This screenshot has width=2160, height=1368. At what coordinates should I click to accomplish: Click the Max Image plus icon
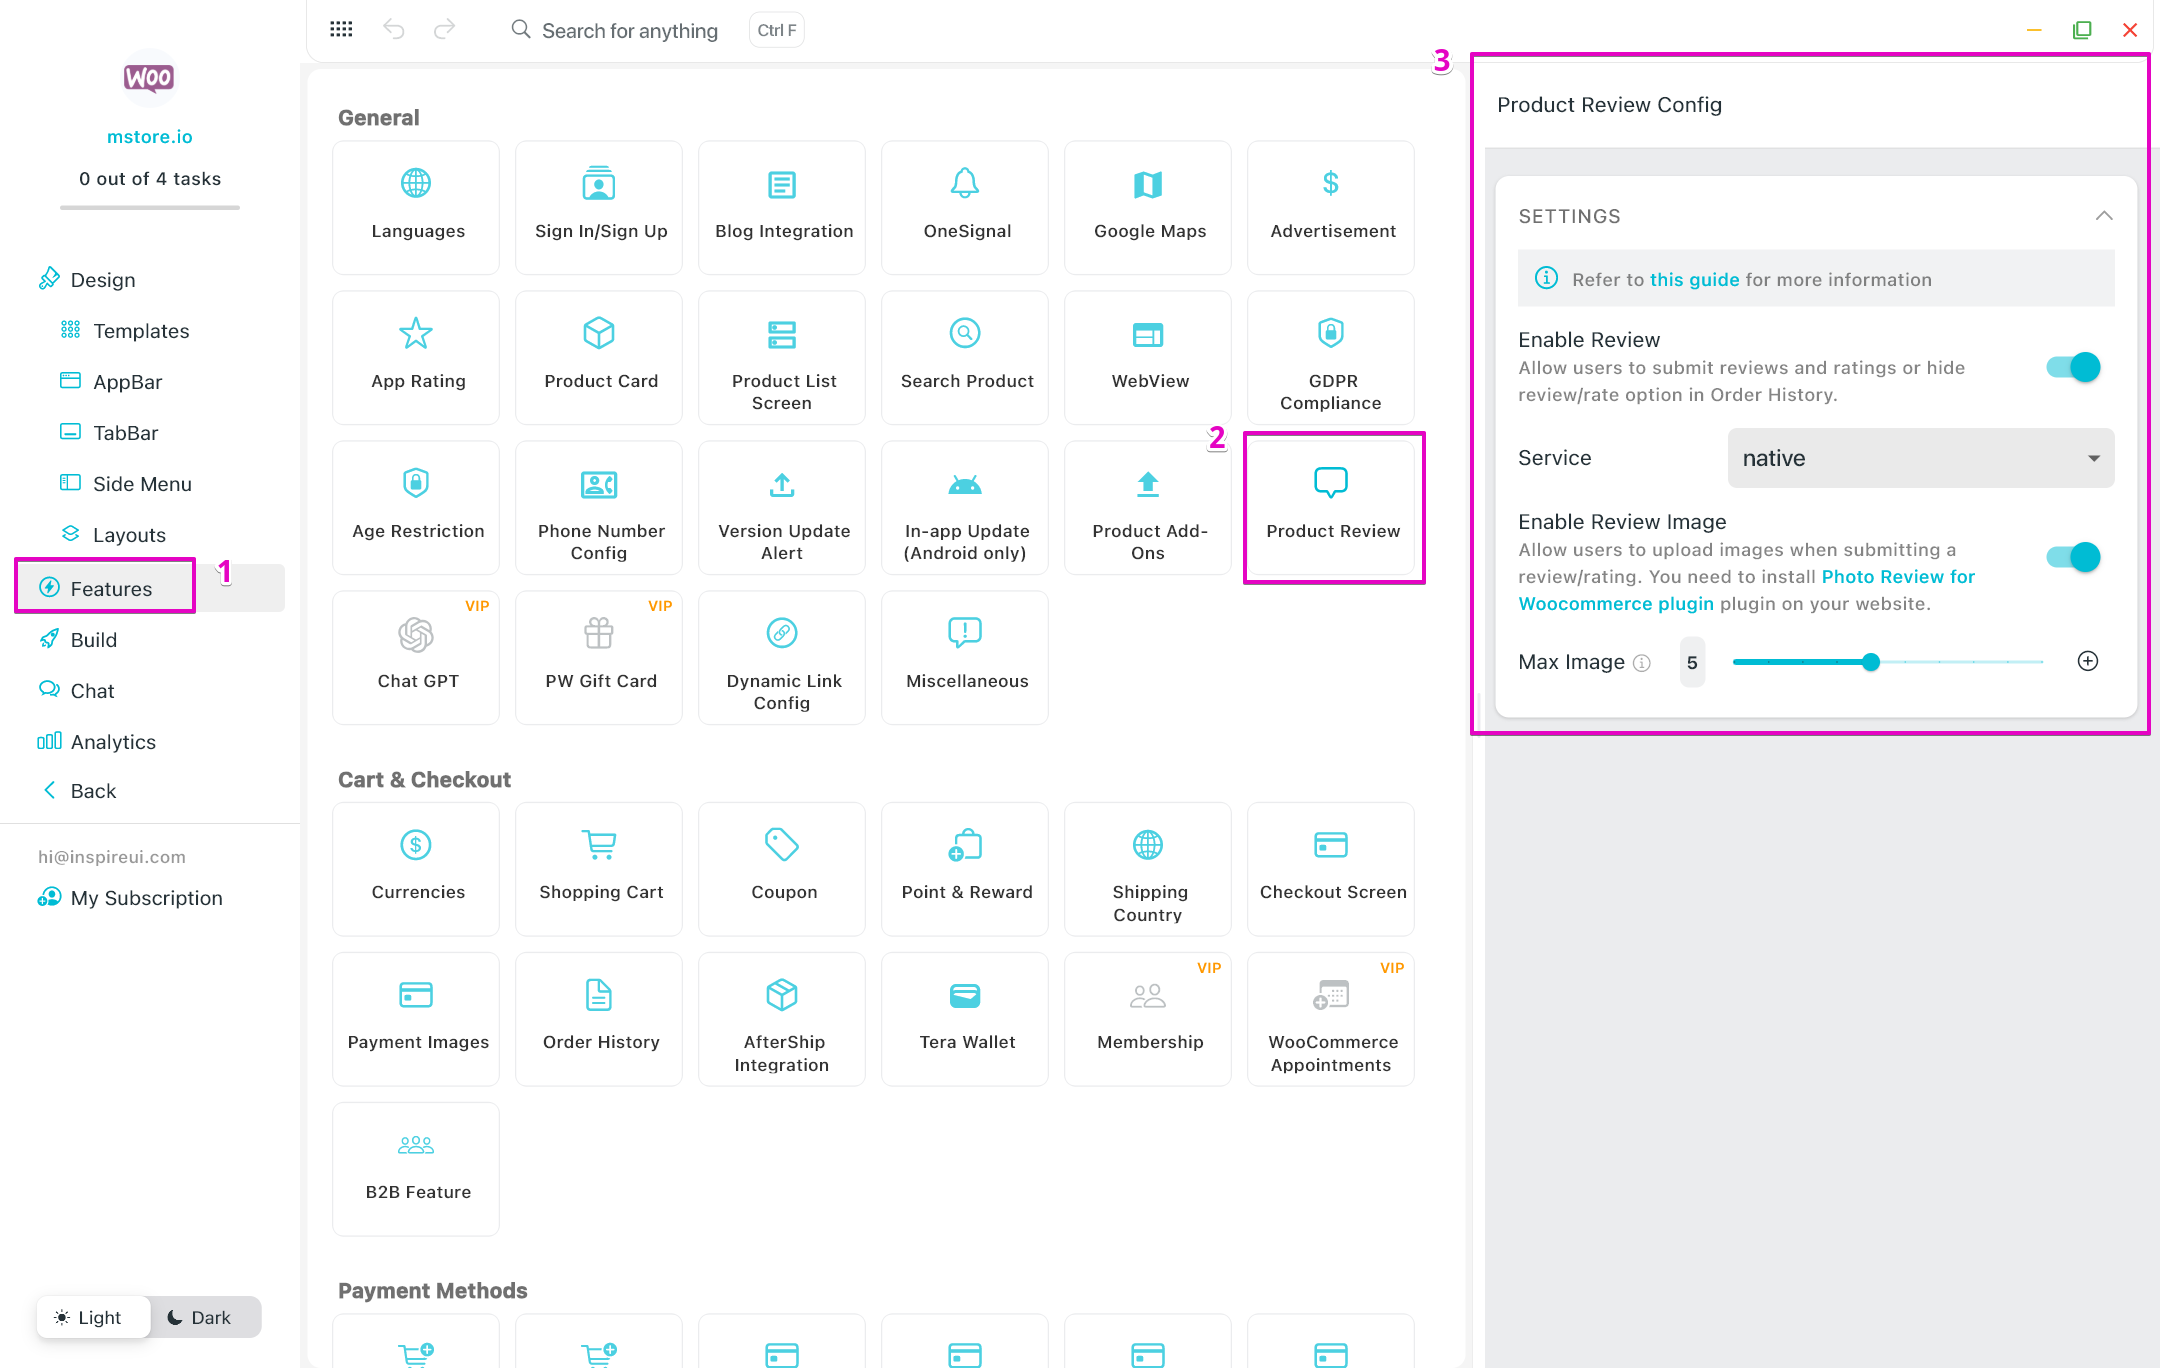(x=2087, y=661)
